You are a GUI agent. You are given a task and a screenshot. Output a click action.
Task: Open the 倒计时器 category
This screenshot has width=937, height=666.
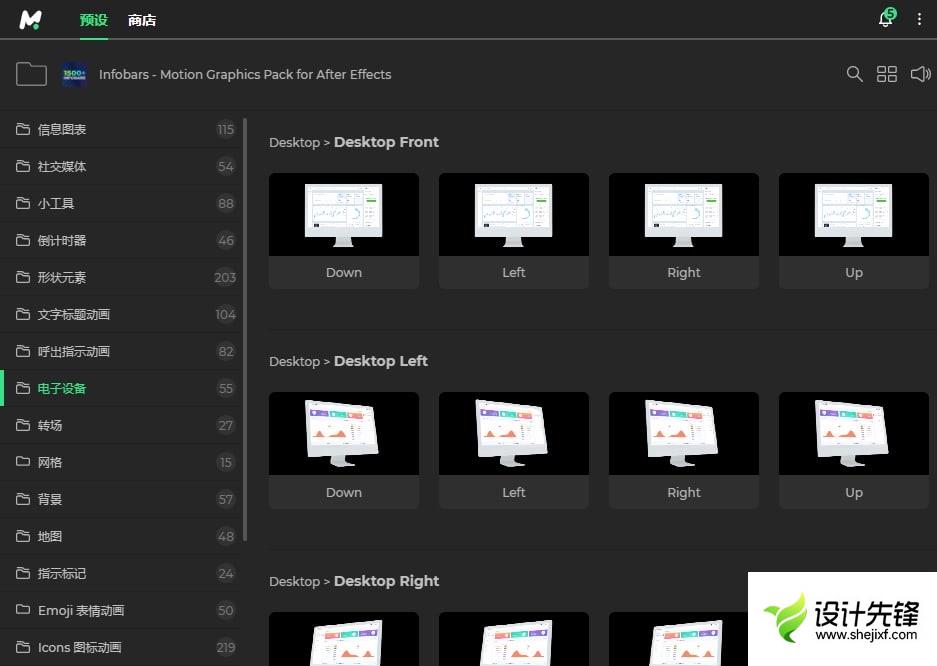point(62,240)
